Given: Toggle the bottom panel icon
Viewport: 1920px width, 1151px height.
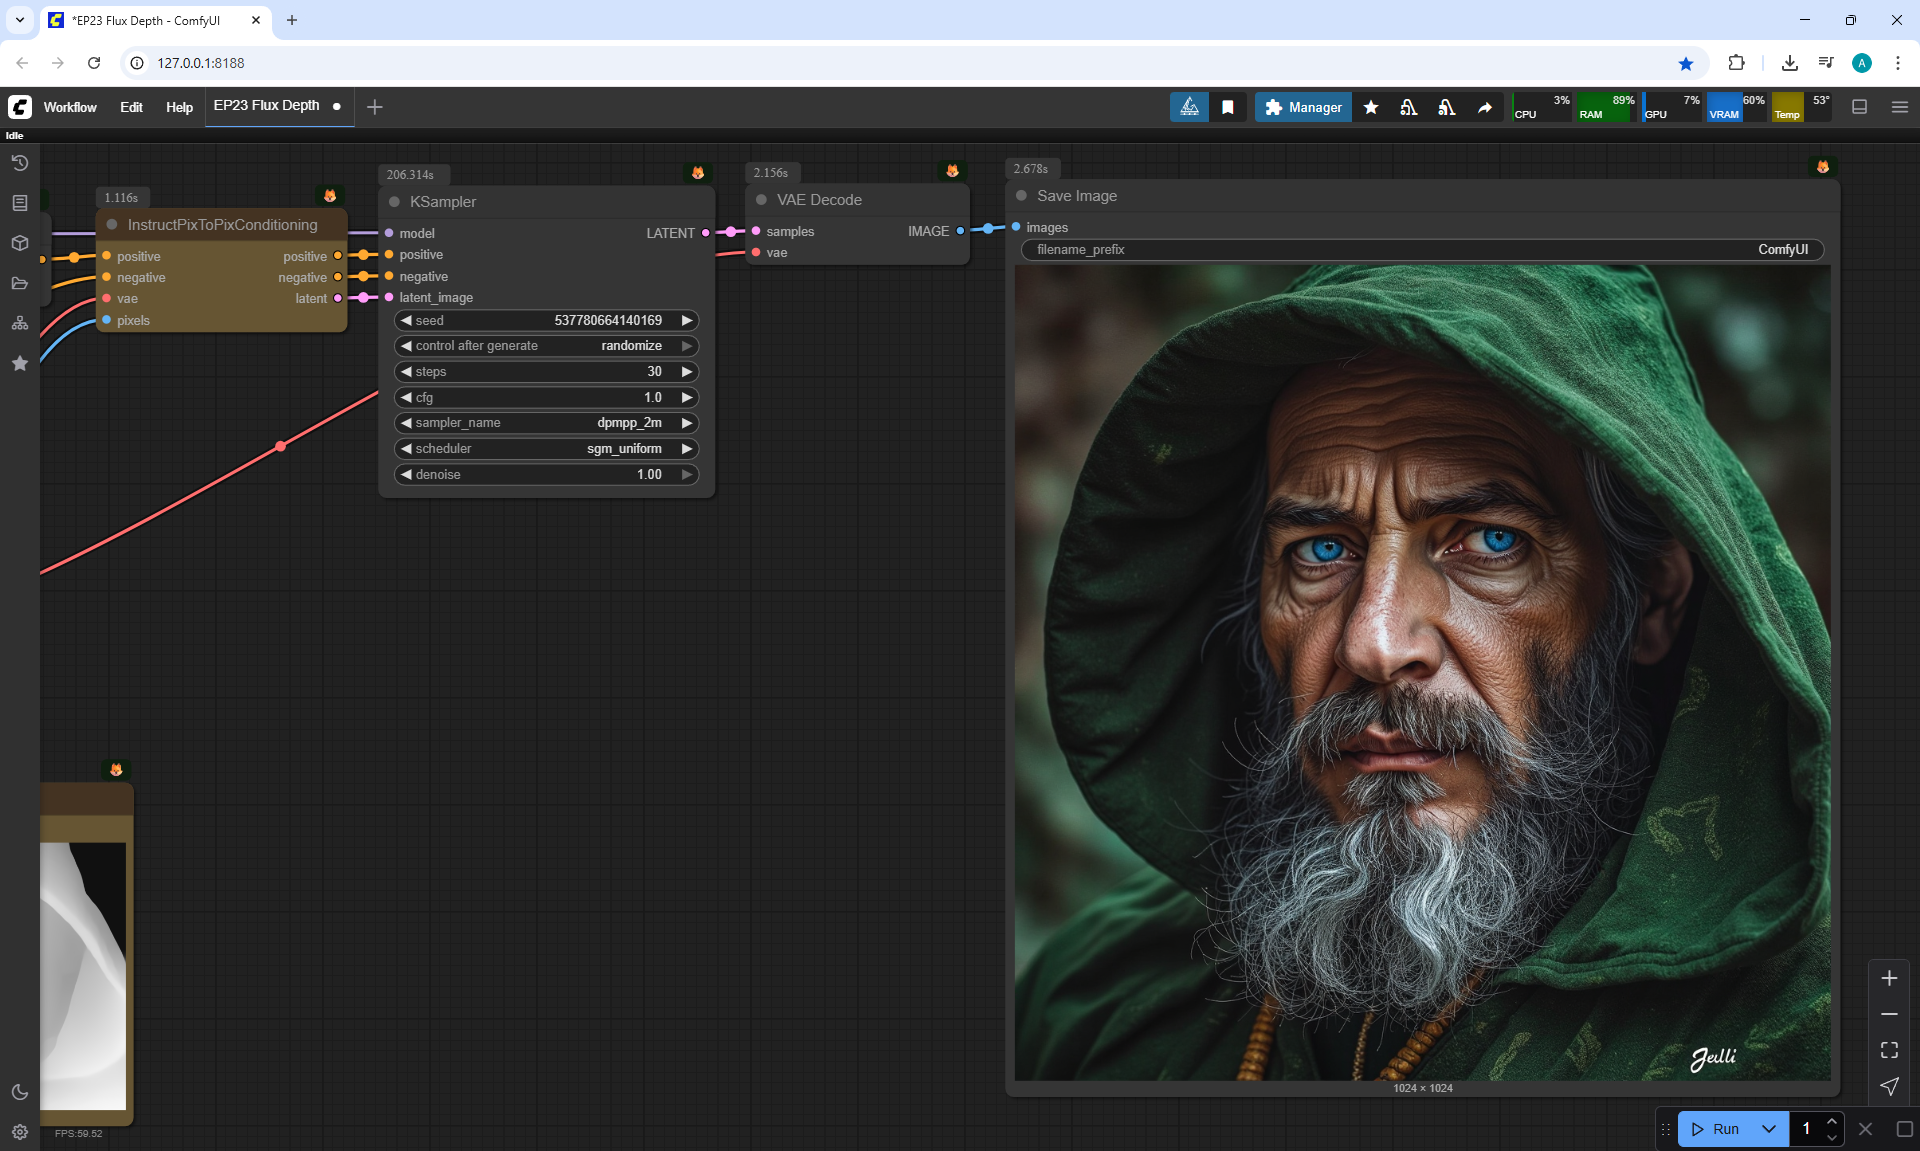Looking at the screenshot, I should pyautogui.click(x=1859, y=107).
